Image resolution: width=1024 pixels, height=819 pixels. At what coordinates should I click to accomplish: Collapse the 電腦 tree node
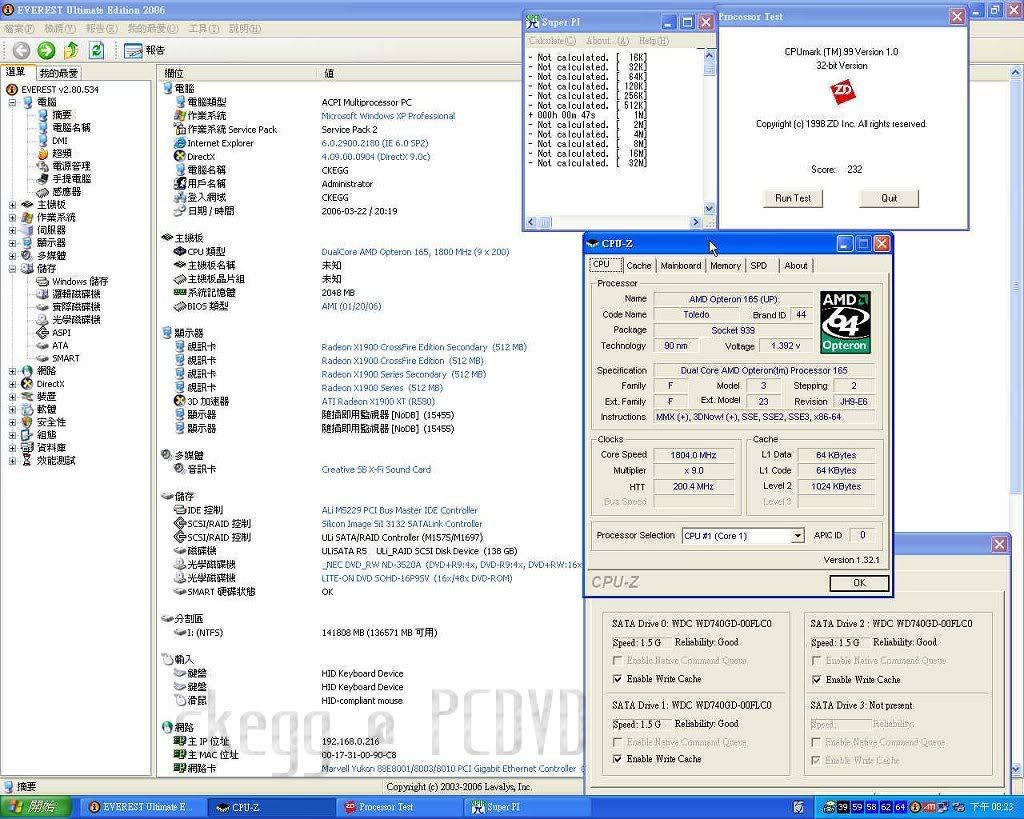click(x=12, y=103)
